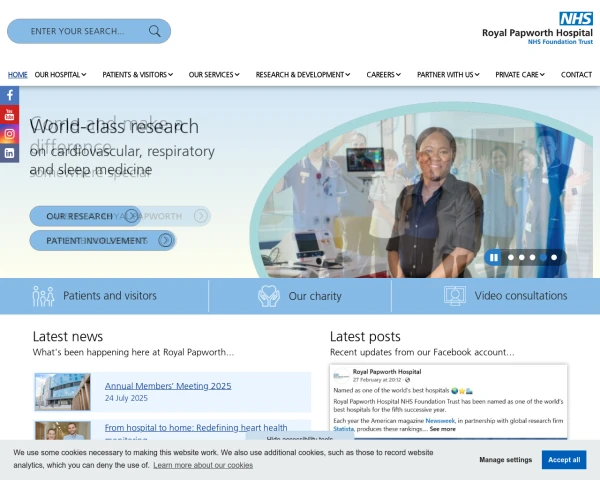Open the YouTube social link
The height and width of the screenshot is (480, 600).
coord(10,114)
